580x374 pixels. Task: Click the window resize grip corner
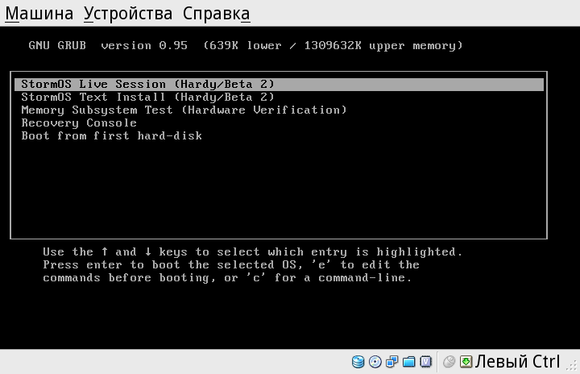572,365
